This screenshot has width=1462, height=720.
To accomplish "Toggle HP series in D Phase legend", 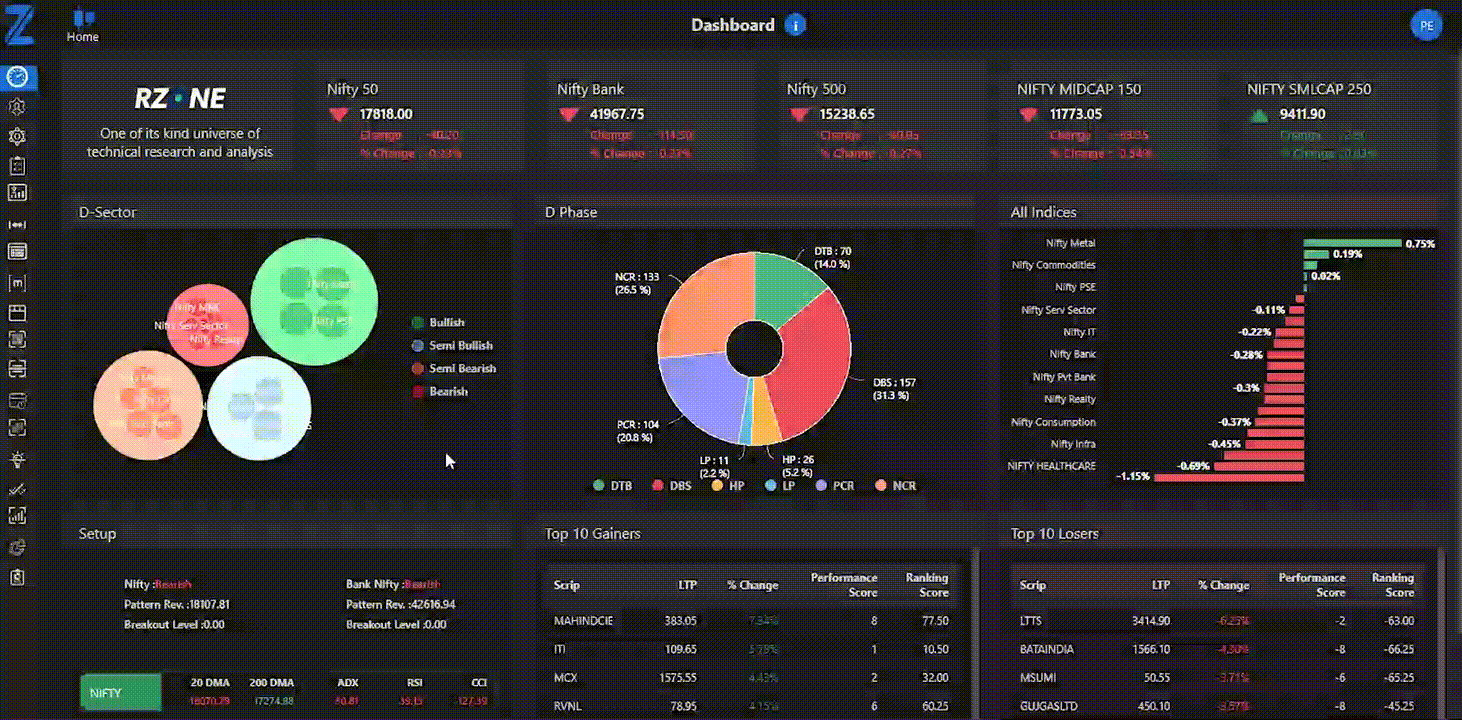I will pyautogui.click(x=727, y=486).
